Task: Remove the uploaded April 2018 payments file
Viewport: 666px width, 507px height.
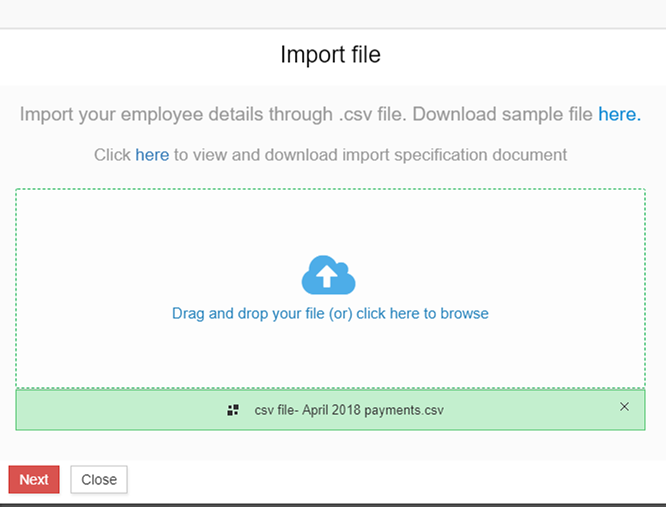Action: click(625, 406)
